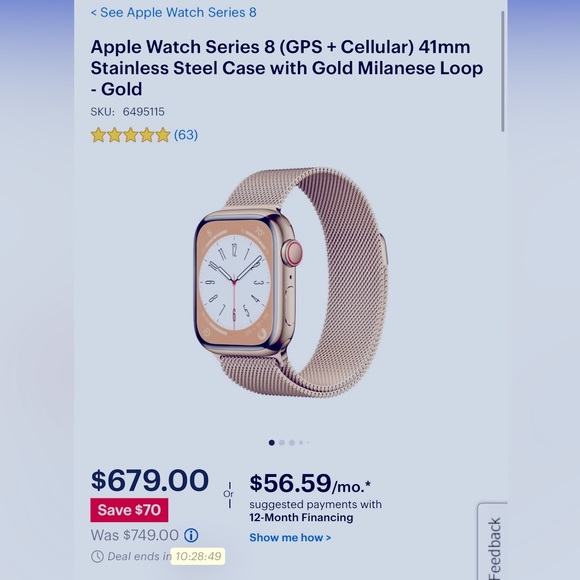Select the fourth image carousel dot
580x580 pixels.
(x=301, y=442)
